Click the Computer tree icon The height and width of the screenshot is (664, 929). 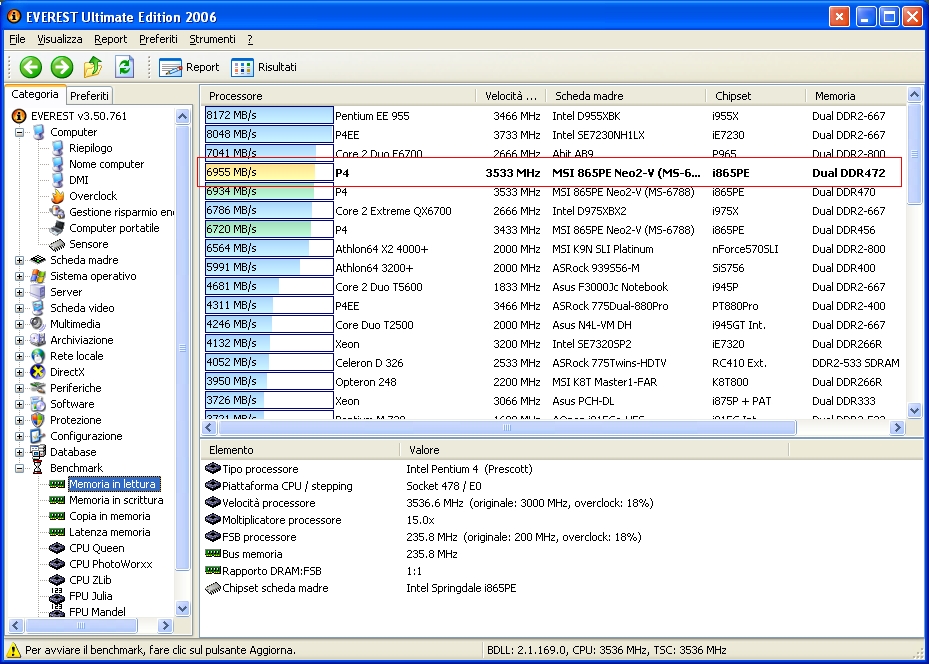[x=39, y=132]
